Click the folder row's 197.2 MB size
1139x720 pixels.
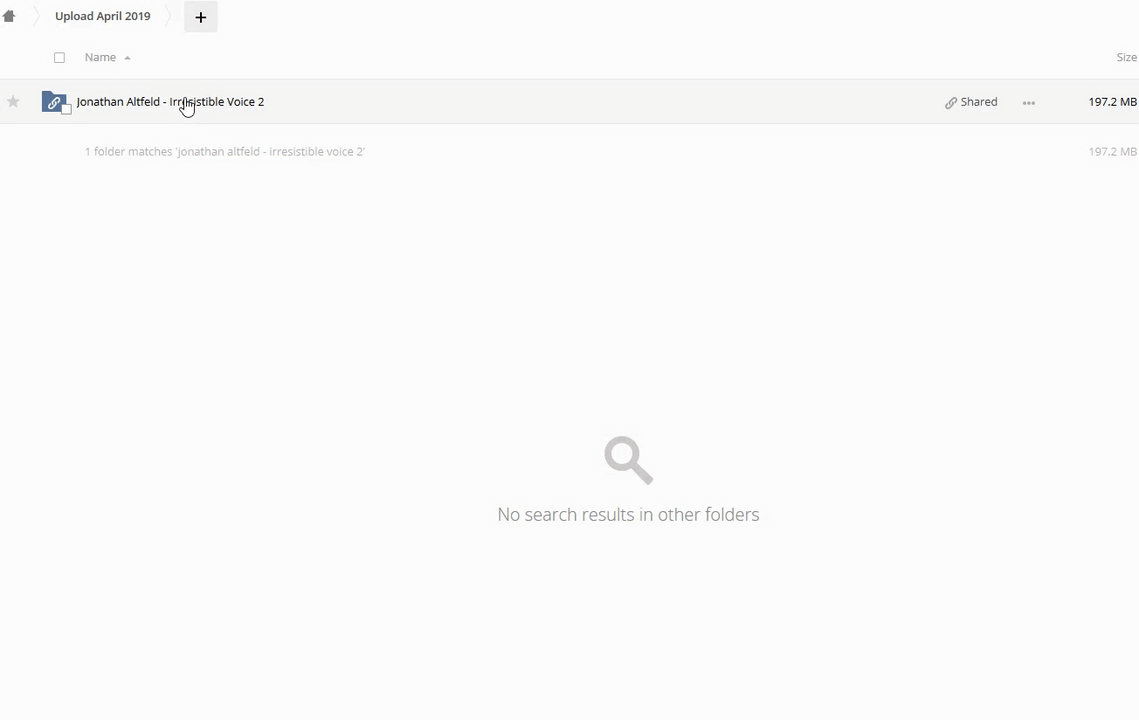coord(1112,102)
